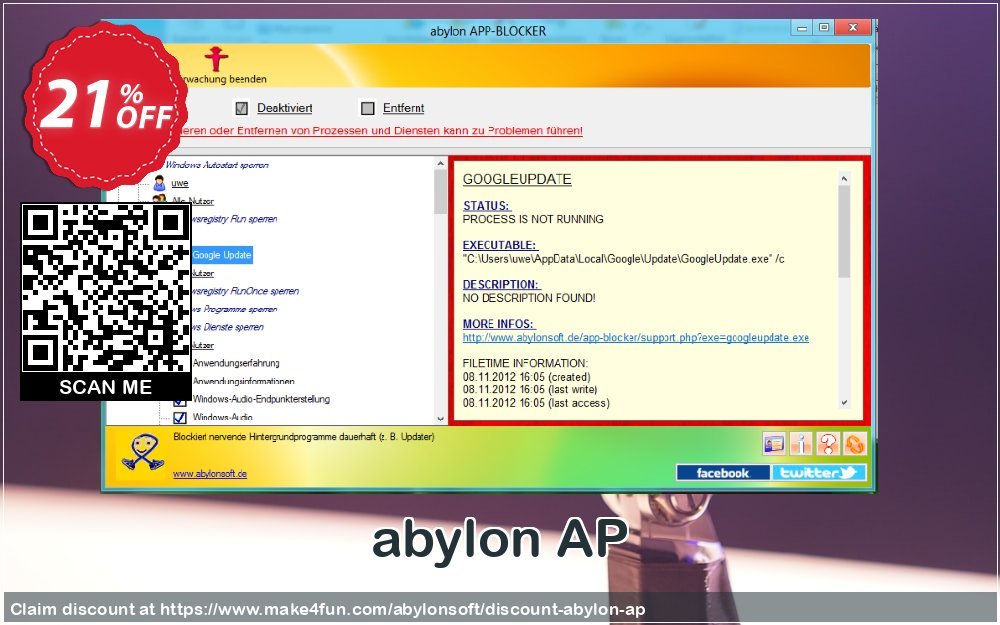The height and width of the screenshot is (625, 1000).
Task: Click the PROCESS IS NOT RUNNING text
Action: (533, 219)
